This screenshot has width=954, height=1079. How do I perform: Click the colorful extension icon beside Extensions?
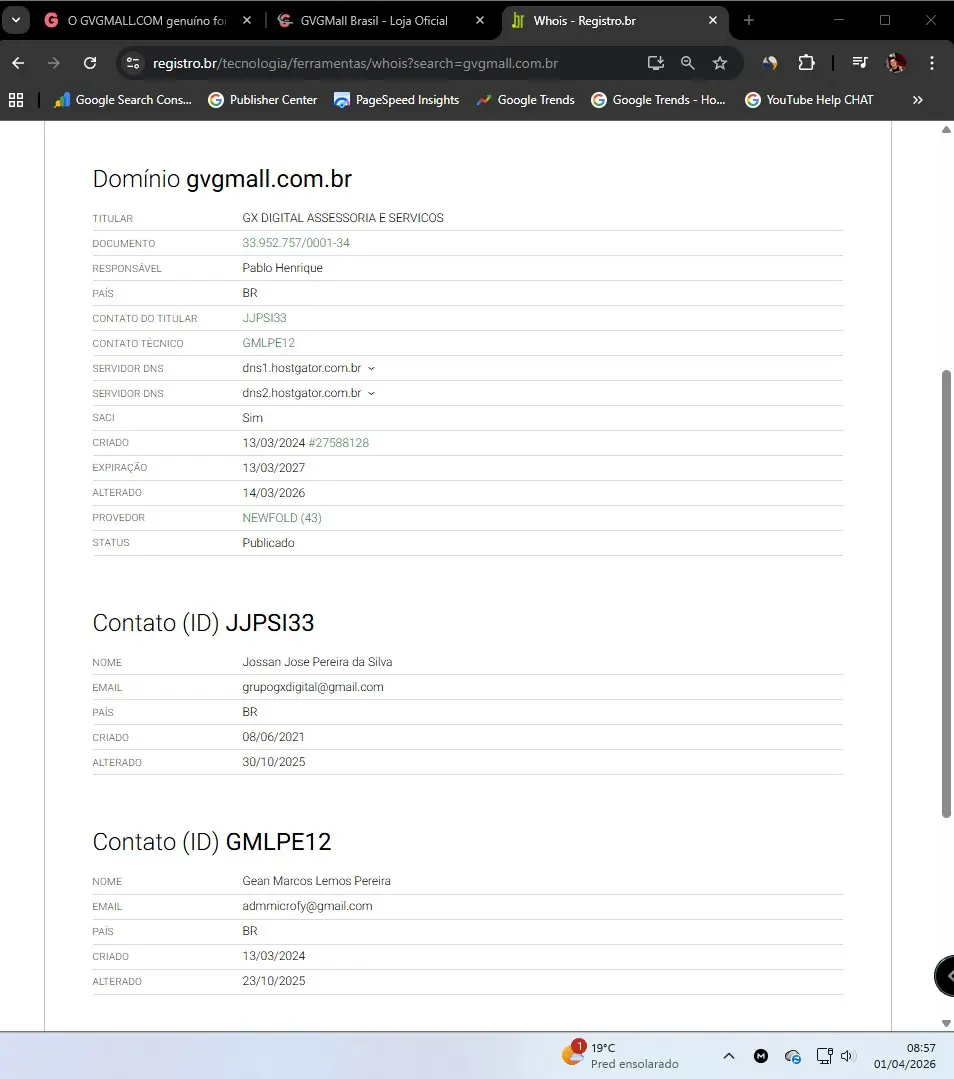click(x=770, y=63)
